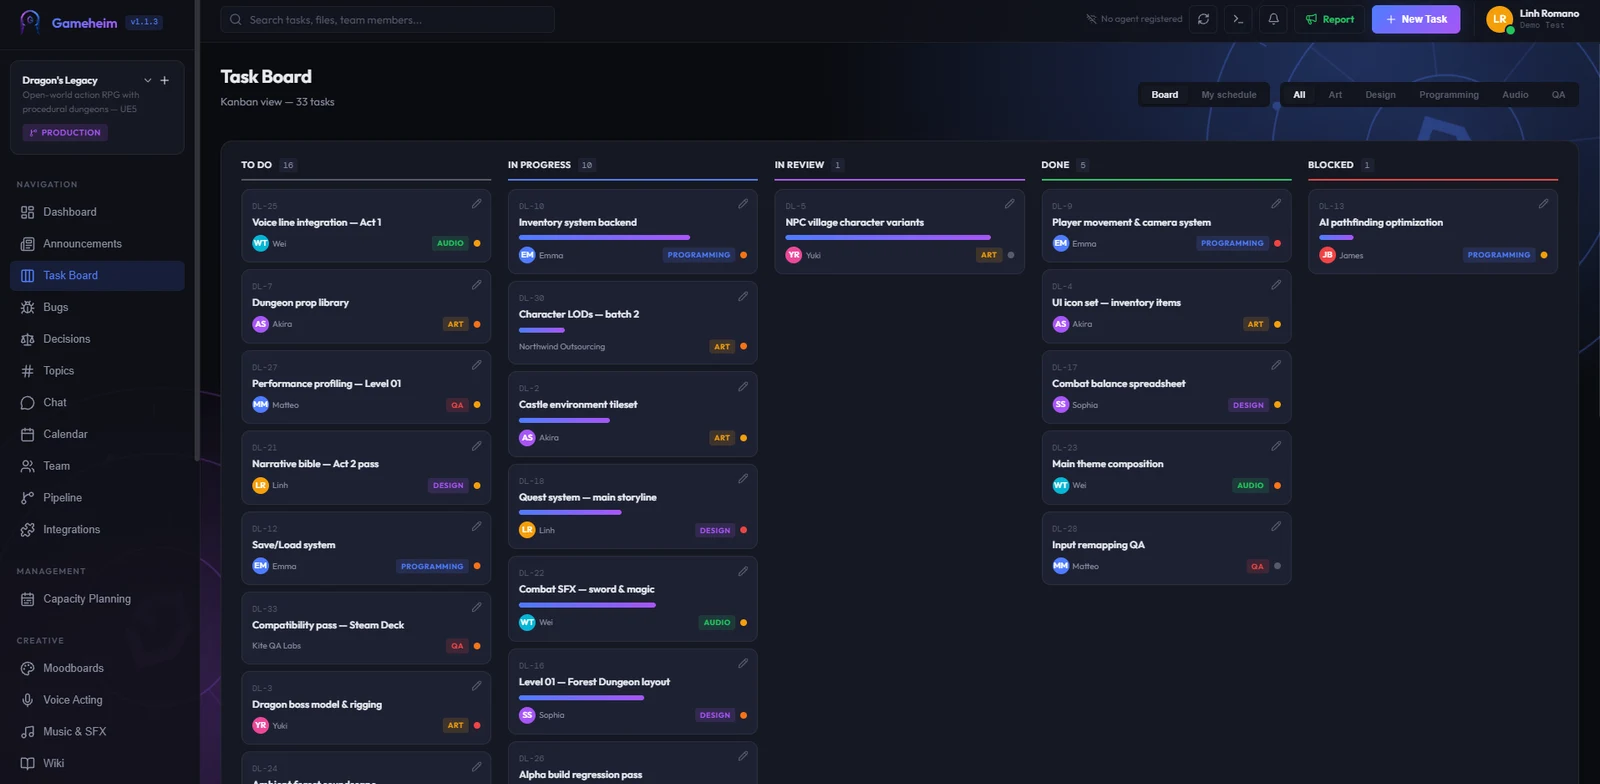Filter tasks by QA
Viewport: 1600px width, 784px height.
tap(1558, 95)
